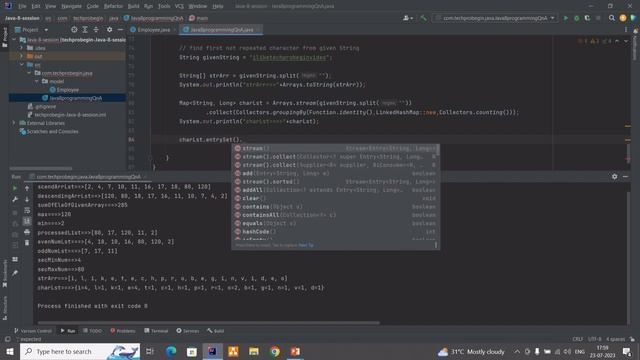Image resolution: width=640 pixels, height=360 pixels.
Task: Collapse the Java-8-session root node
Action: [15, 40]
